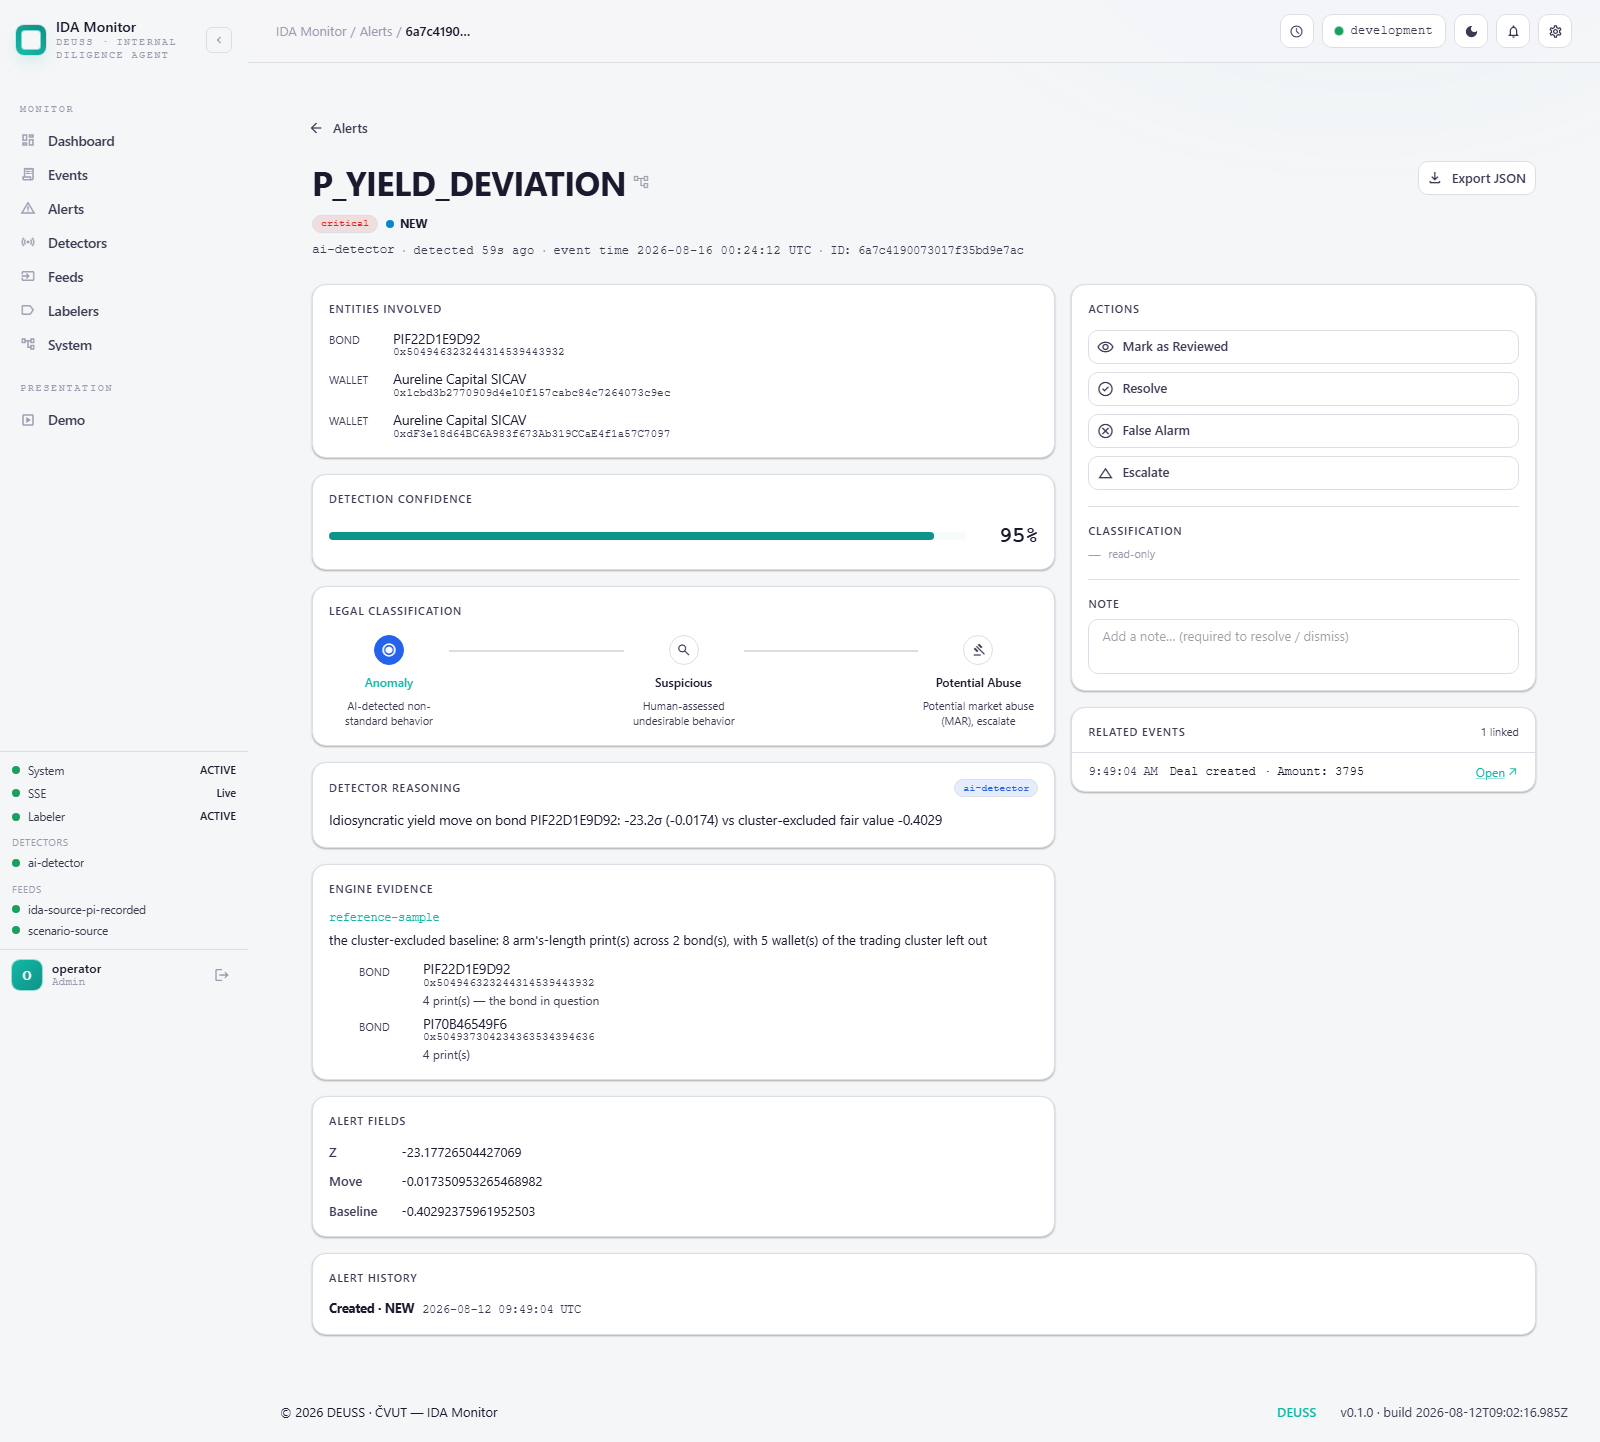This screenshot has width=1600, height=1442.
Task: Click the note text field
Action: click(x=1303, y=646)
